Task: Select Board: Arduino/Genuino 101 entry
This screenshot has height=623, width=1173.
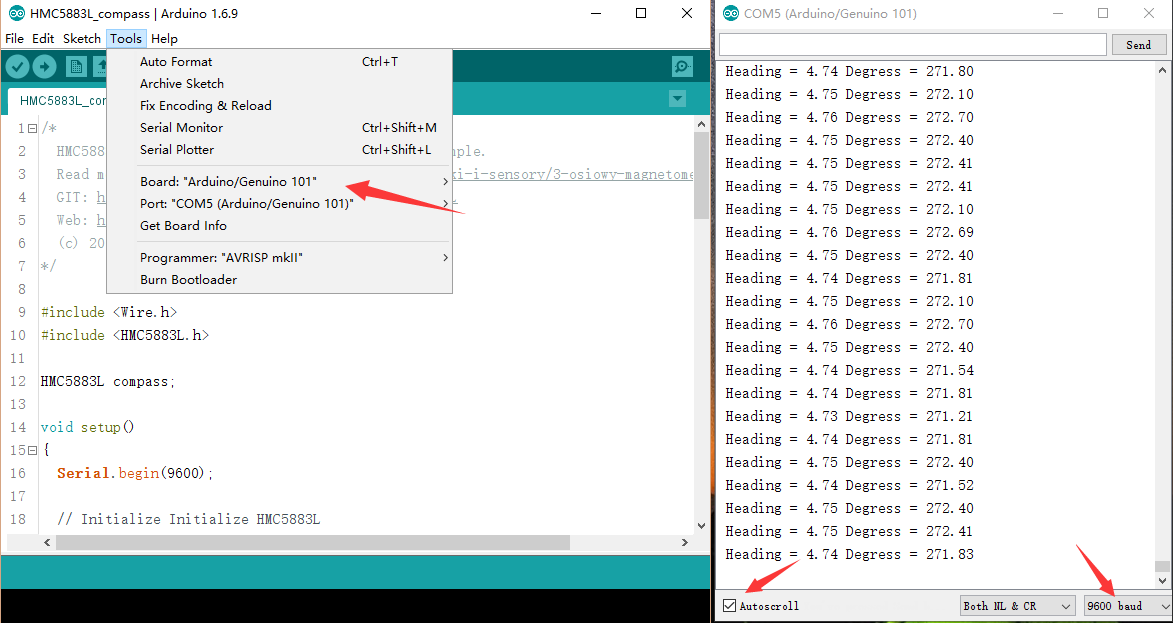Action: (280, 182)
